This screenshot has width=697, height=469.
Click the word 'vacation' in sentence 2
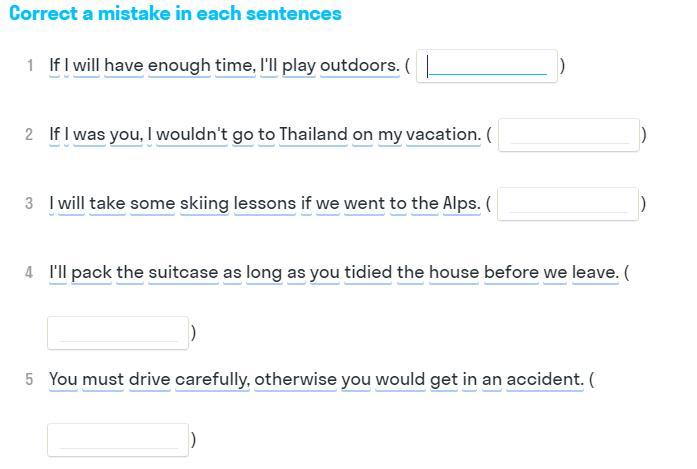[x=443, y=134]
